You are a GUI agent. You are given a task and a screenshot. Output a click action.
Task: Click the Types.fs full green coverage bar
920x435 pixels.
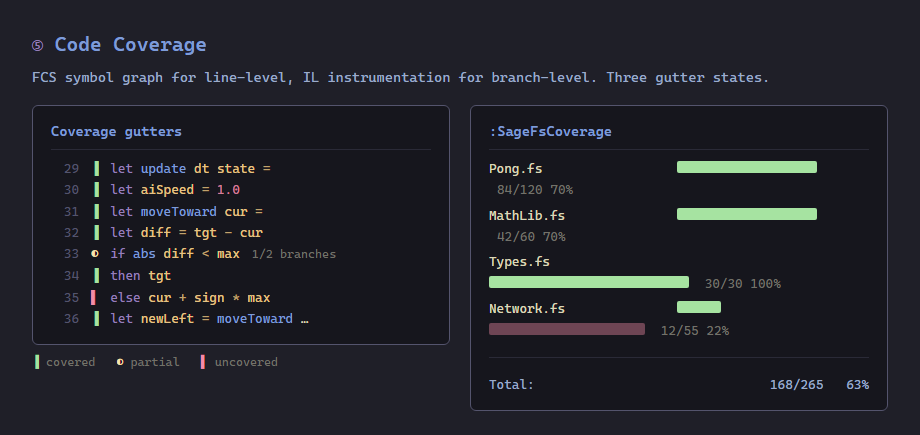click(x=589, y=282)
